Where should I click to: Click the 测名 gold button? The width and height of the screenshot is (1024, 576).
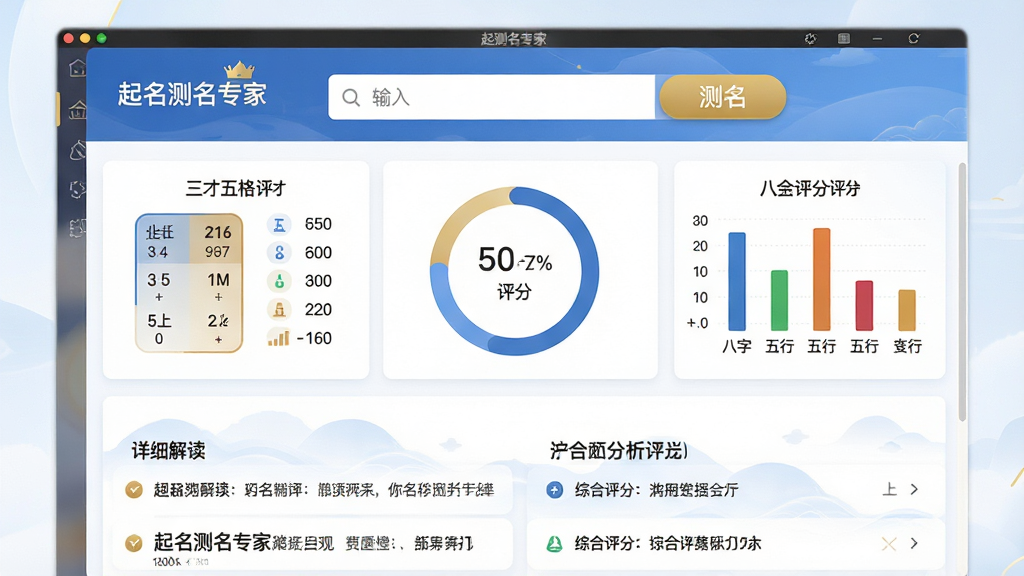point(722,97)
